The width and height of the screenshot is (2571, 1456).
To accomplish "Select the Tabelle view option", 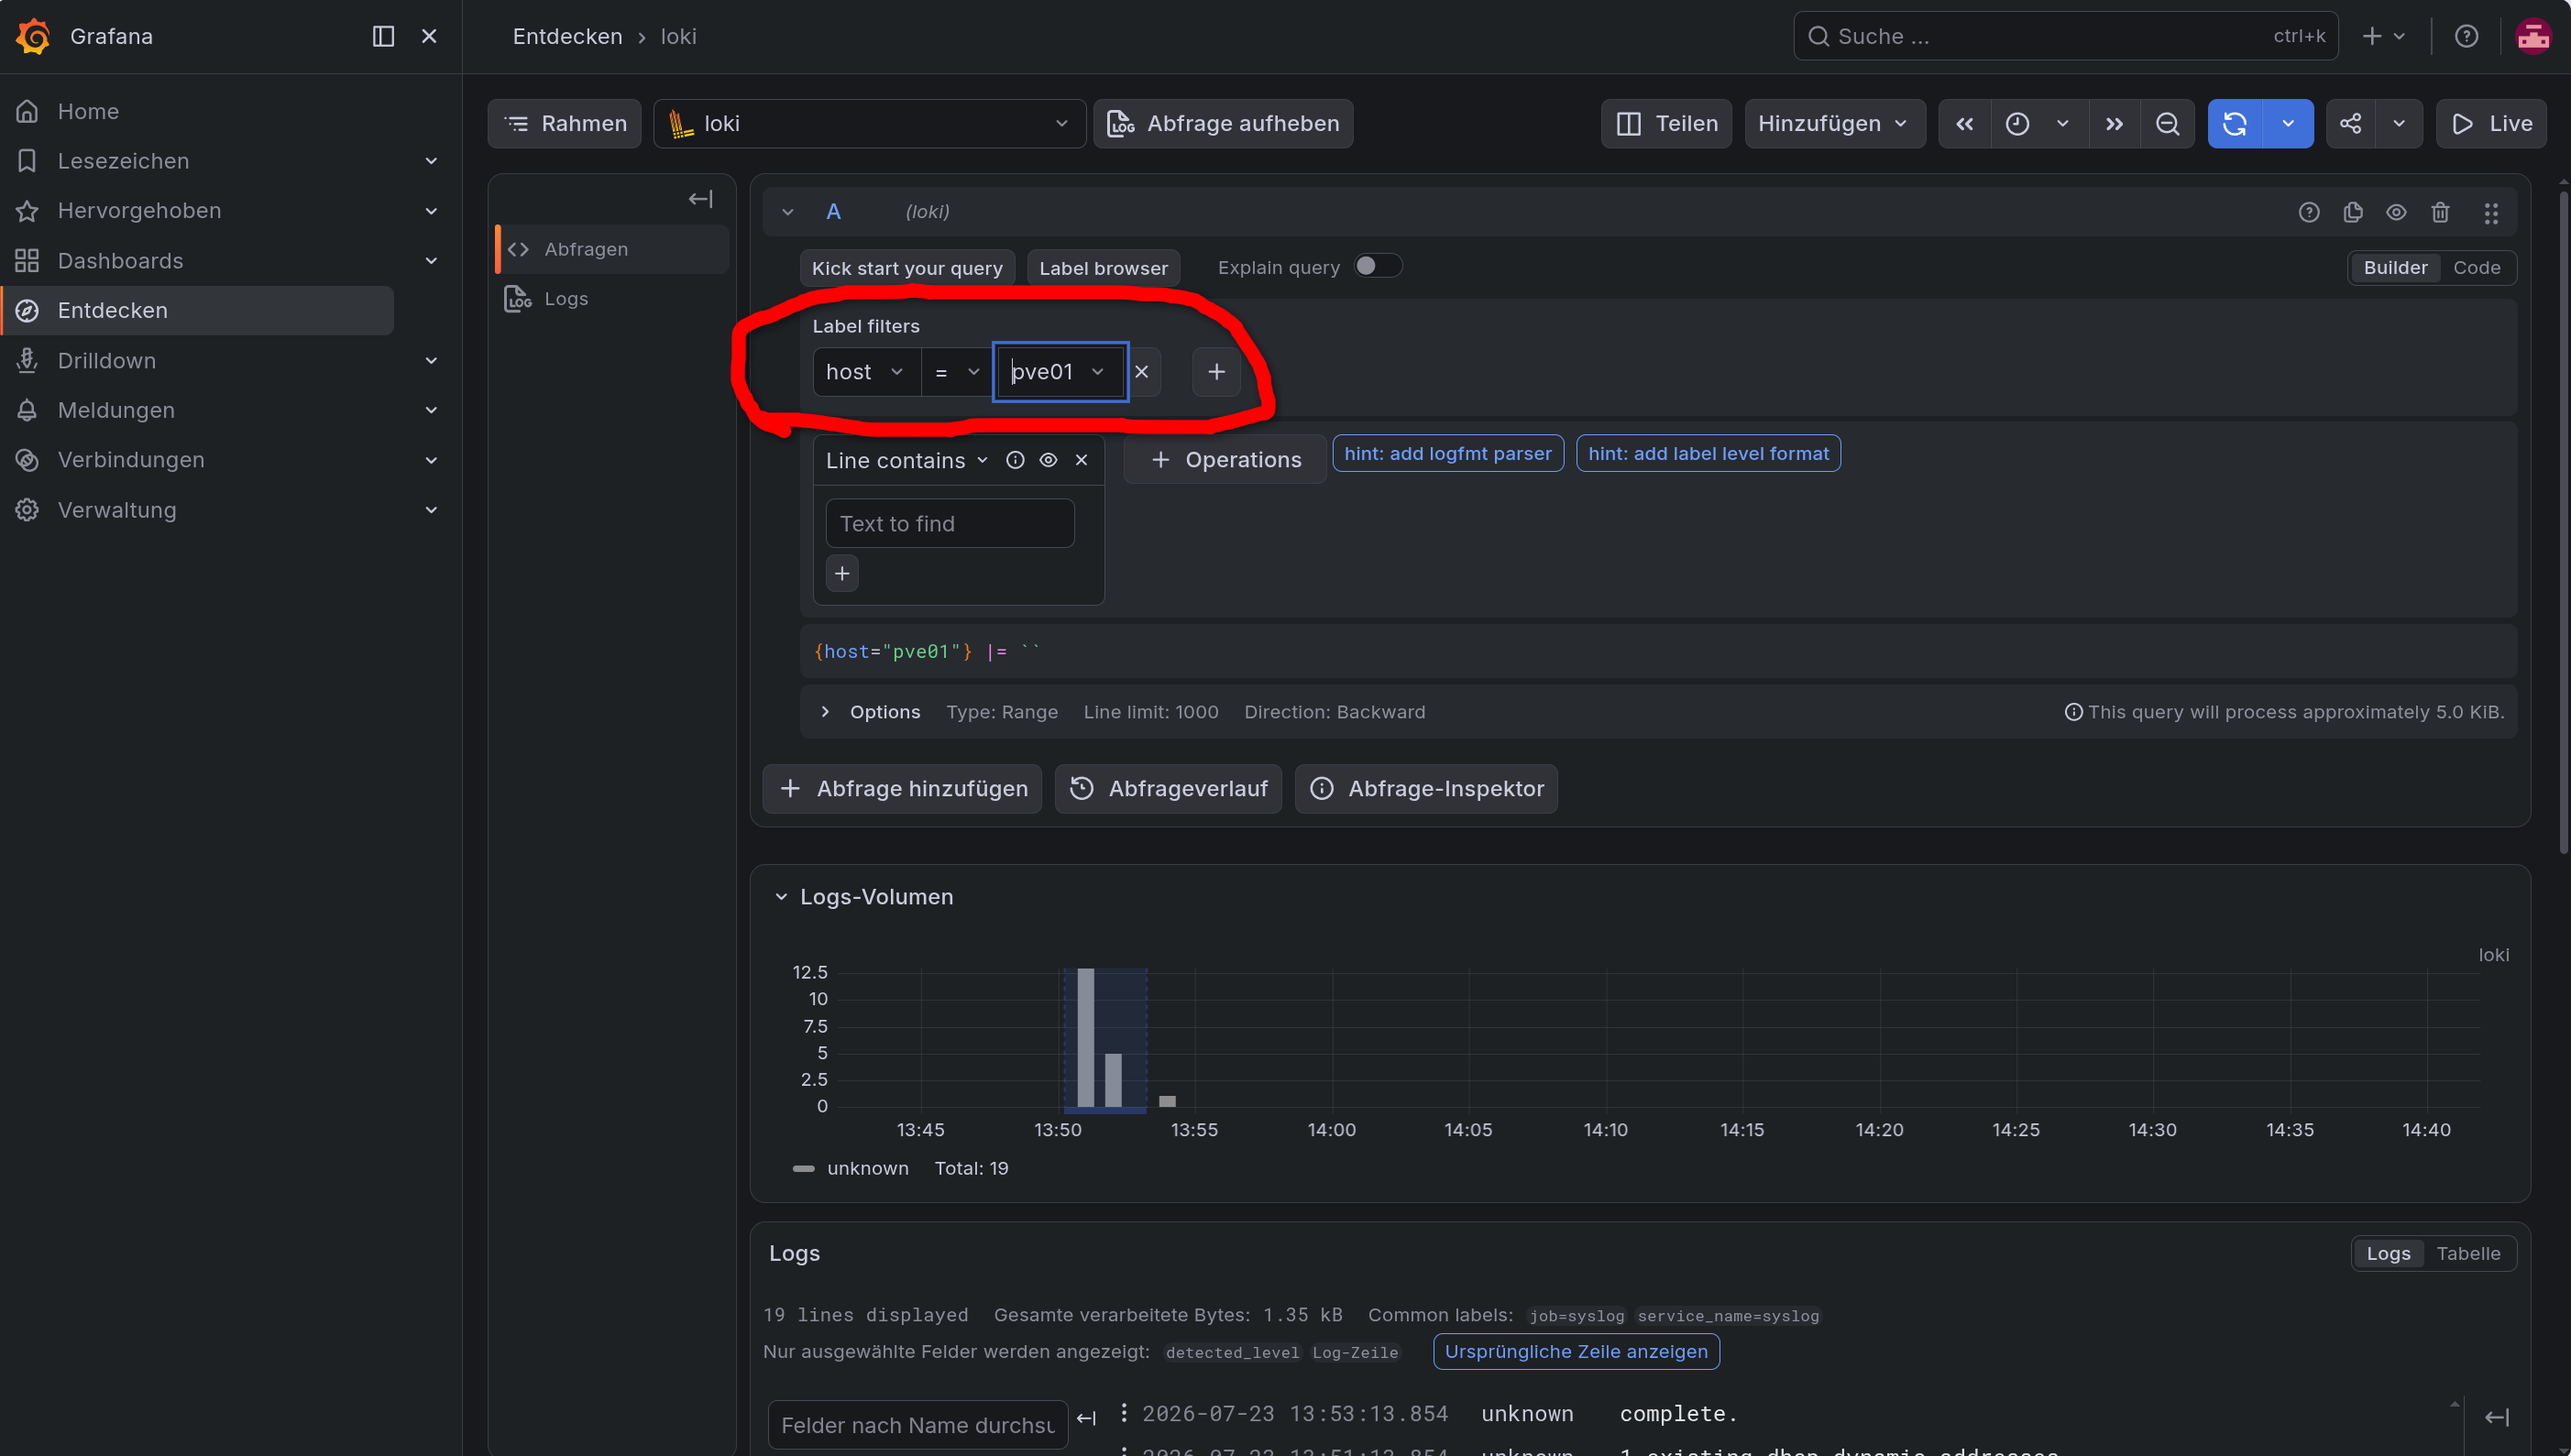I will click(x=2468, y=1254).
